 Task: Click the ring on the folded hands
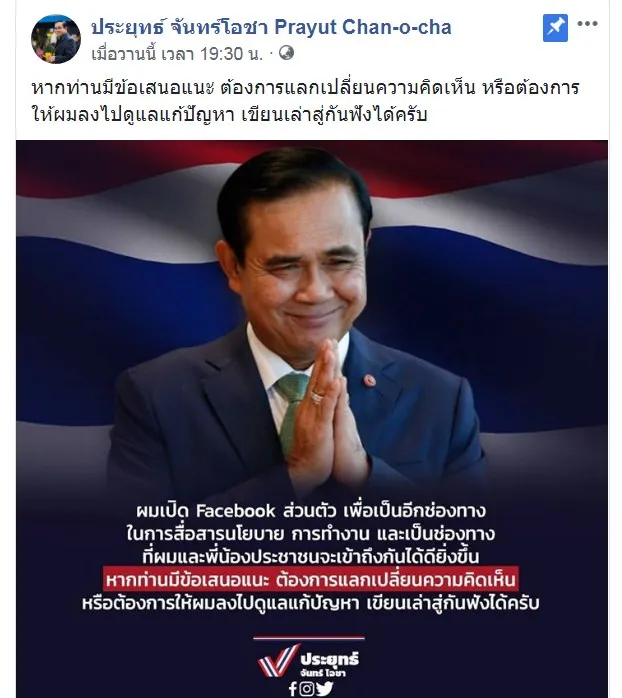click(317, 397)
